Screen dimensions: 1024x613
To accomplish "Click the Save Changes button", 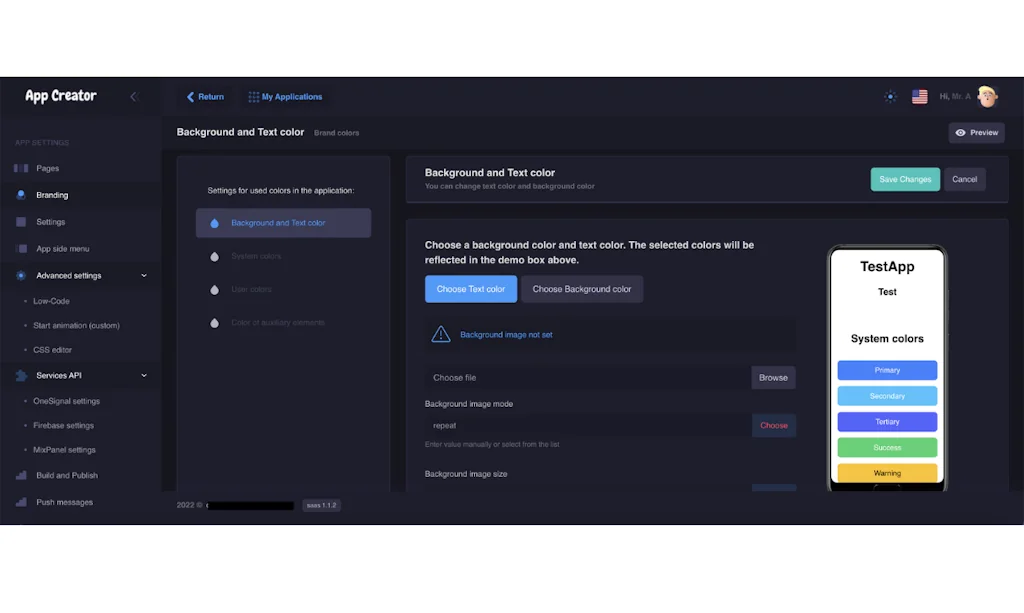I will 905,179.
